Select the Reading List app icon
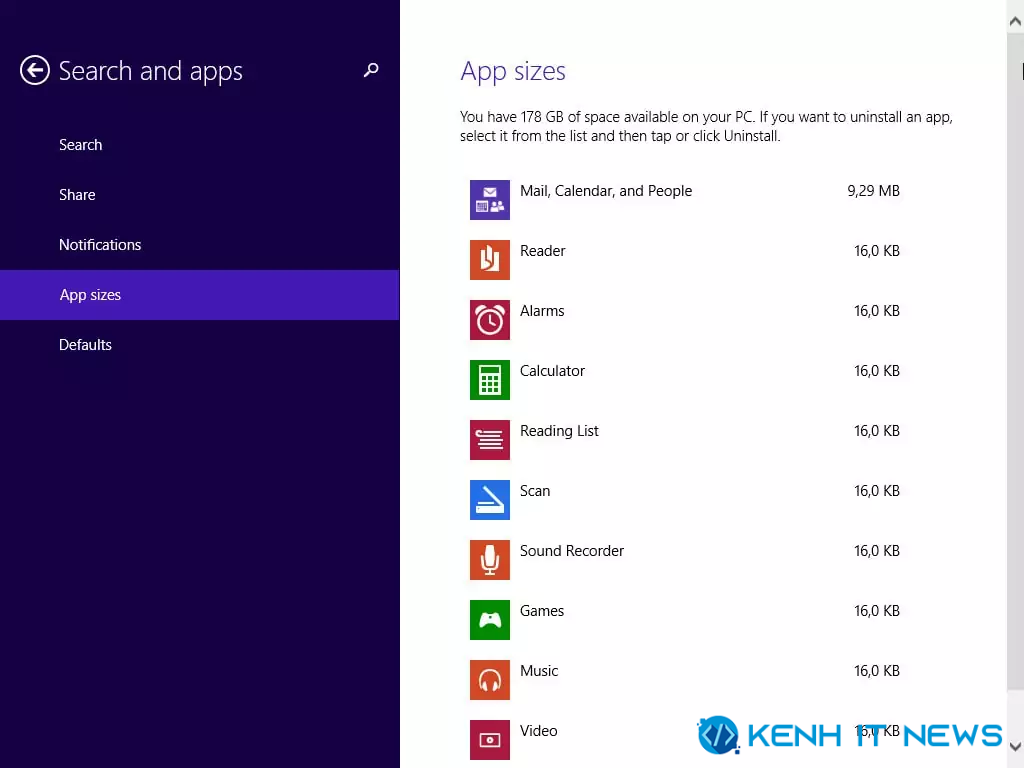The height and width of the screenshot is (768, 1024). tap(490, 440)
